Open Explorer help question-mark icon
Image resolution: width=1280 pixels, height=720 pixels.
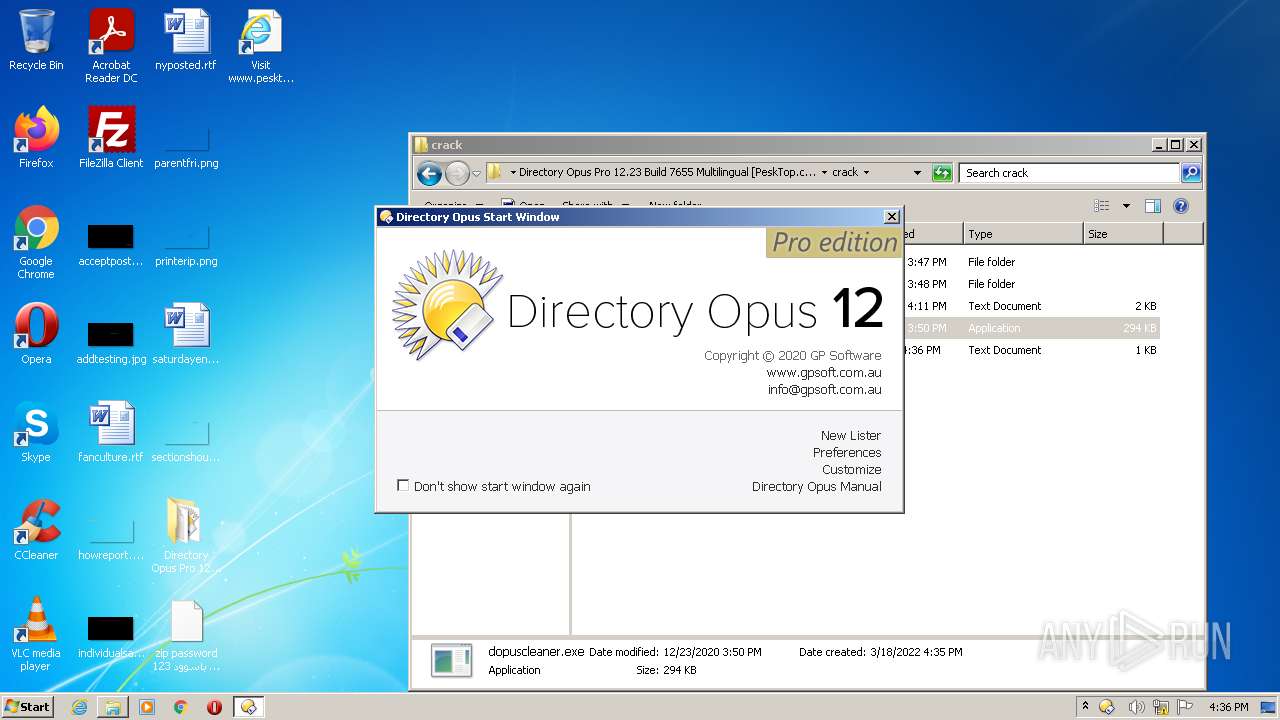coord(1181,206)
